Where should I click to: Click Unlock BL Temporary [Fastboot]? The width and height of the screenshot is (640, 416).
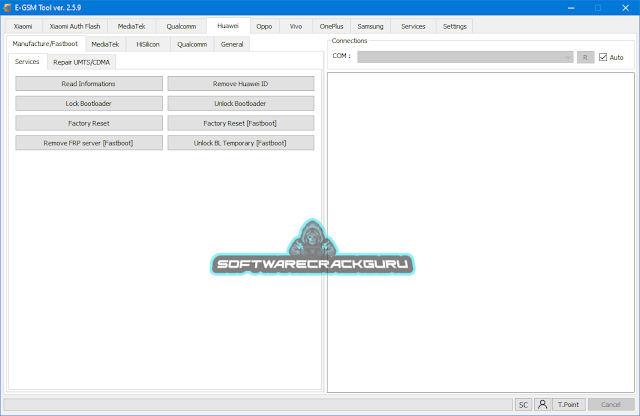tap(240, 143)
